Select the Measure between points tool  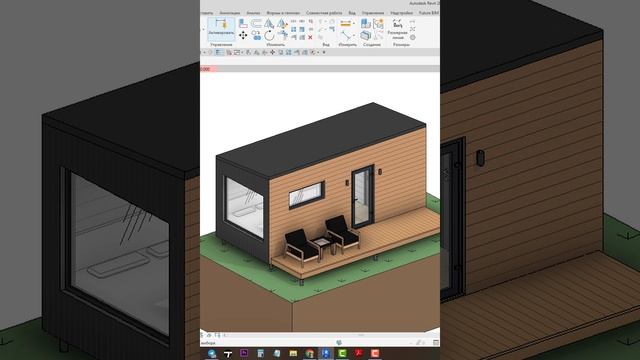345,35
